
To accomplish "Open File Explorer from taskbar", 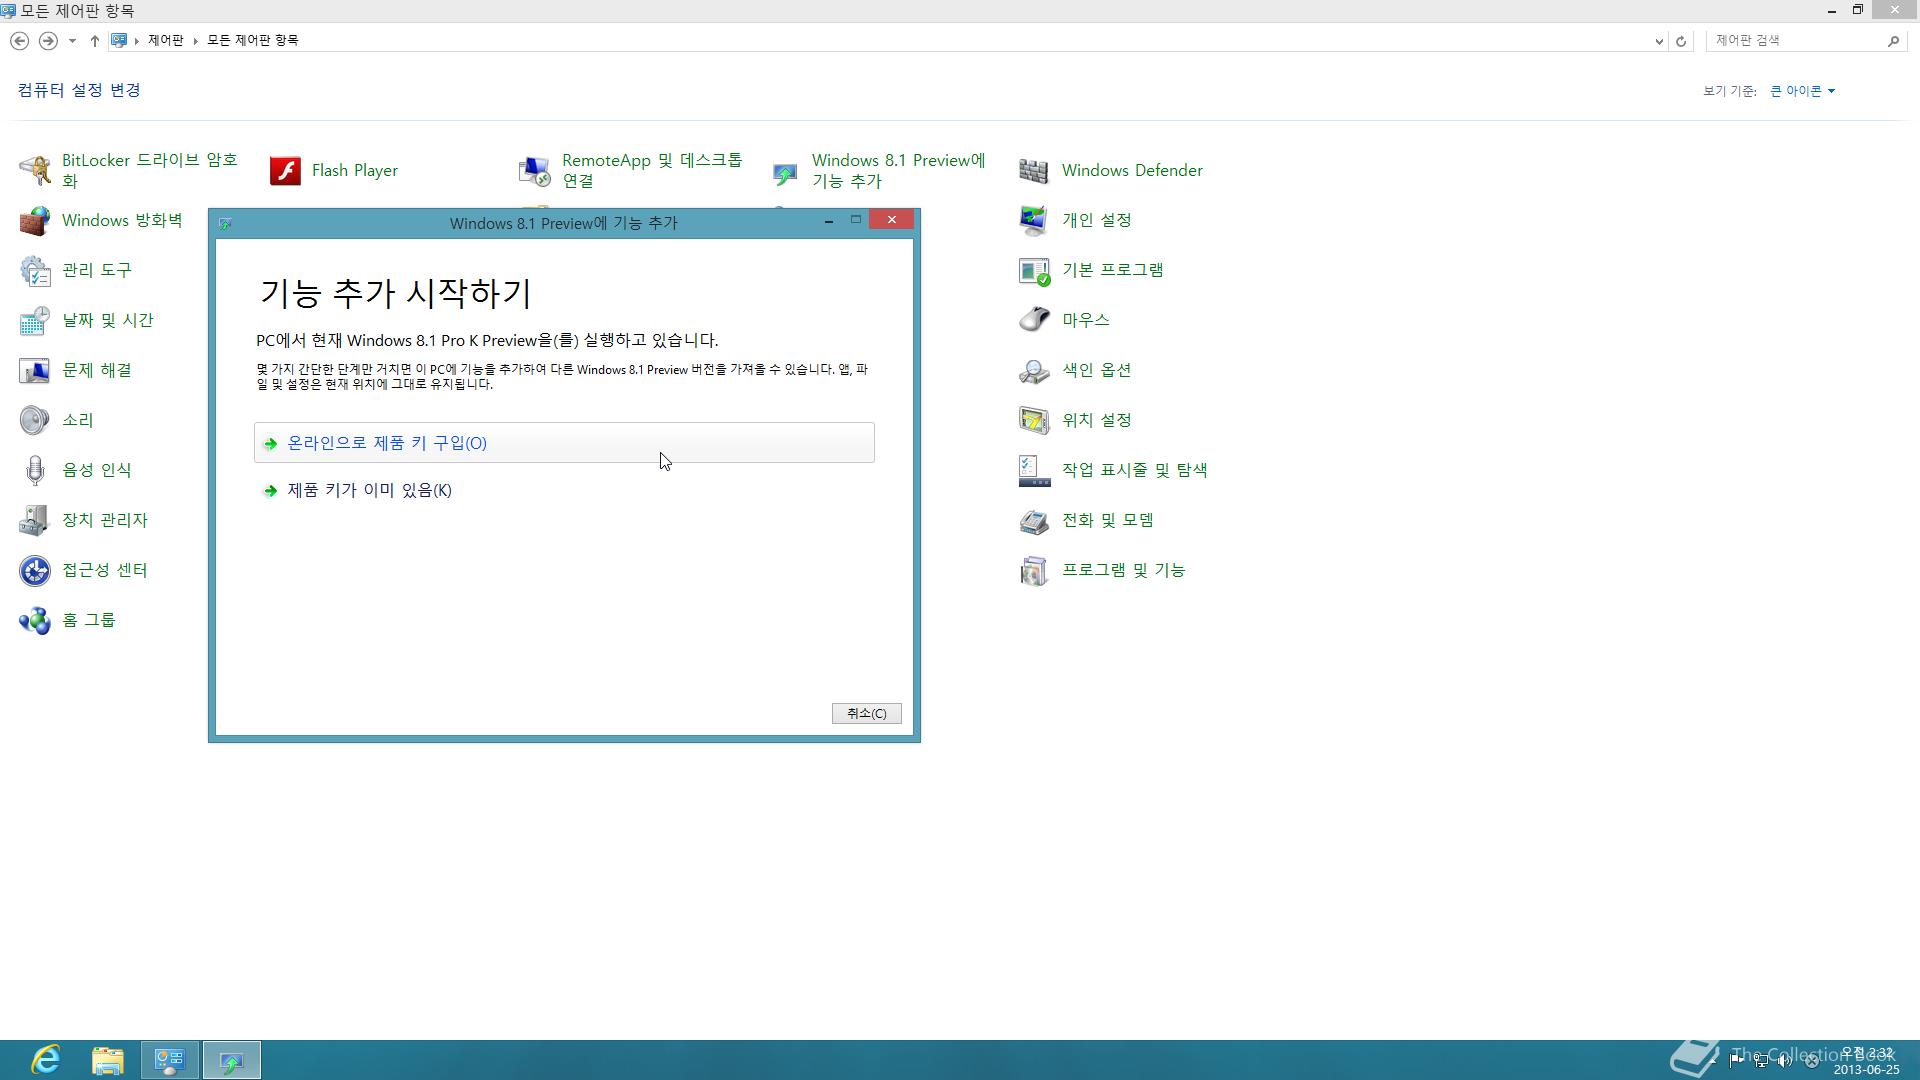I will tap(108, 1060).
